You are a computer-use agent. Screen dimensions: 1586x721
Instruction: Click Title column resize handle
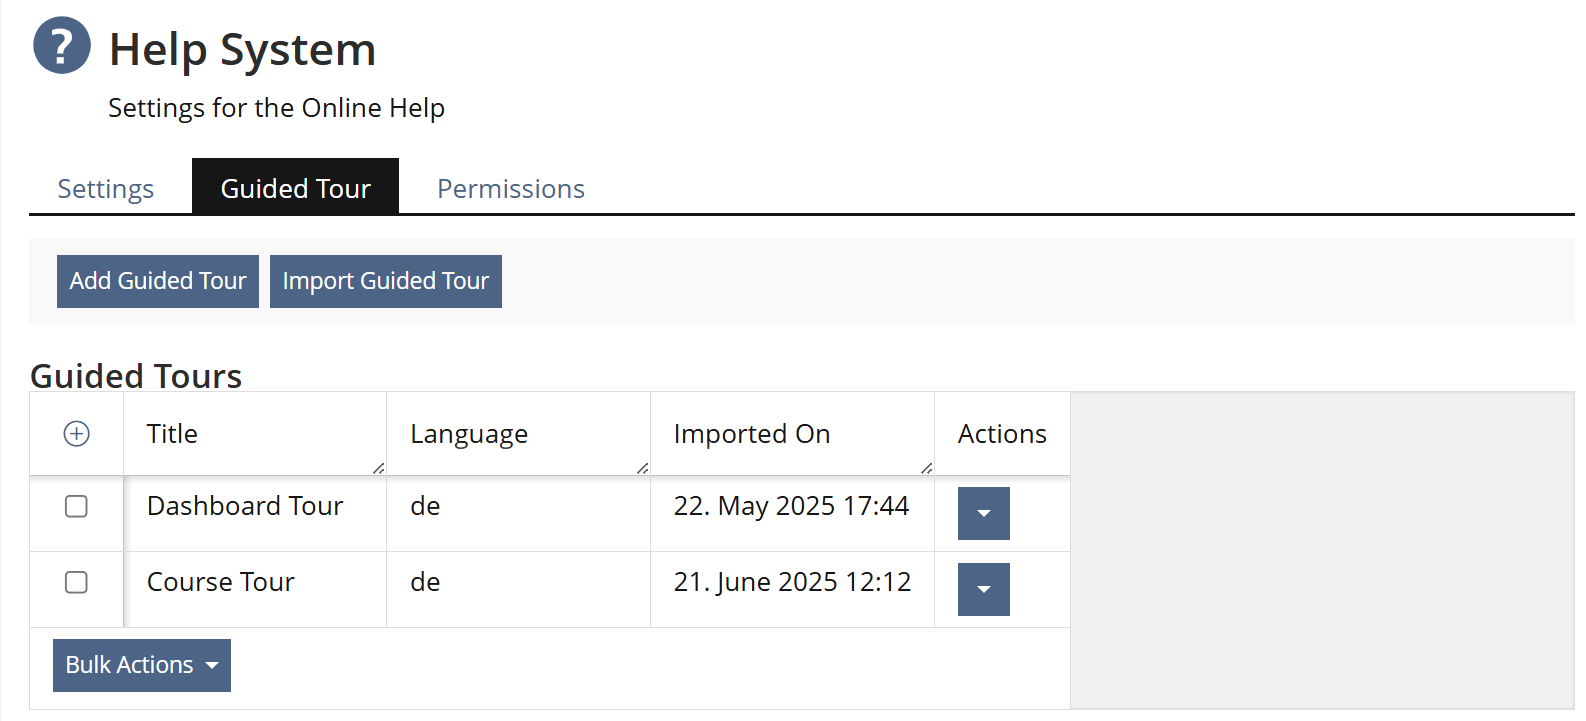tap(378, 468)
